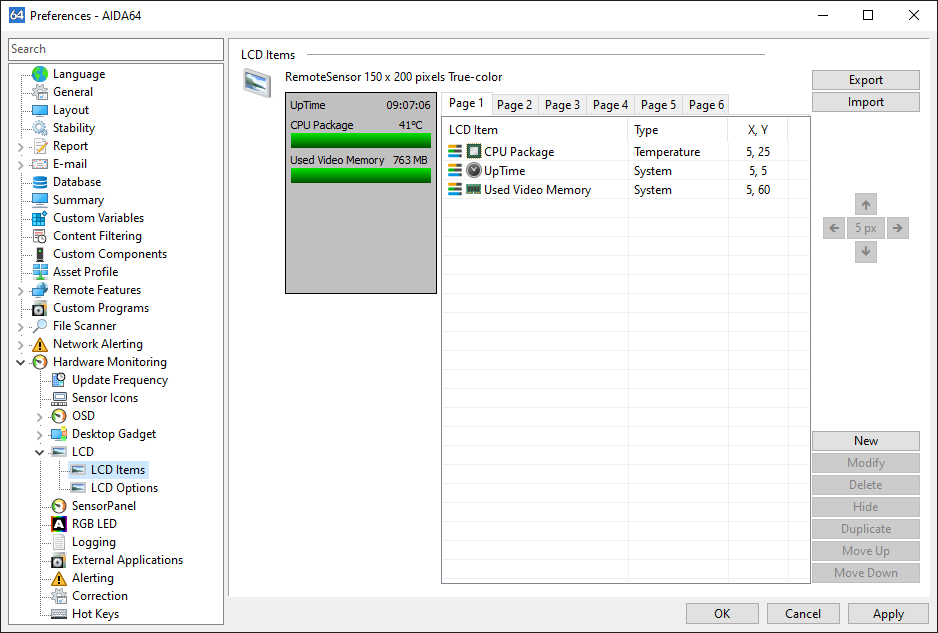Viewport: 938px width, 633px height.
Task: Expand the Desktop Gadget node
Action: [40, 434]
